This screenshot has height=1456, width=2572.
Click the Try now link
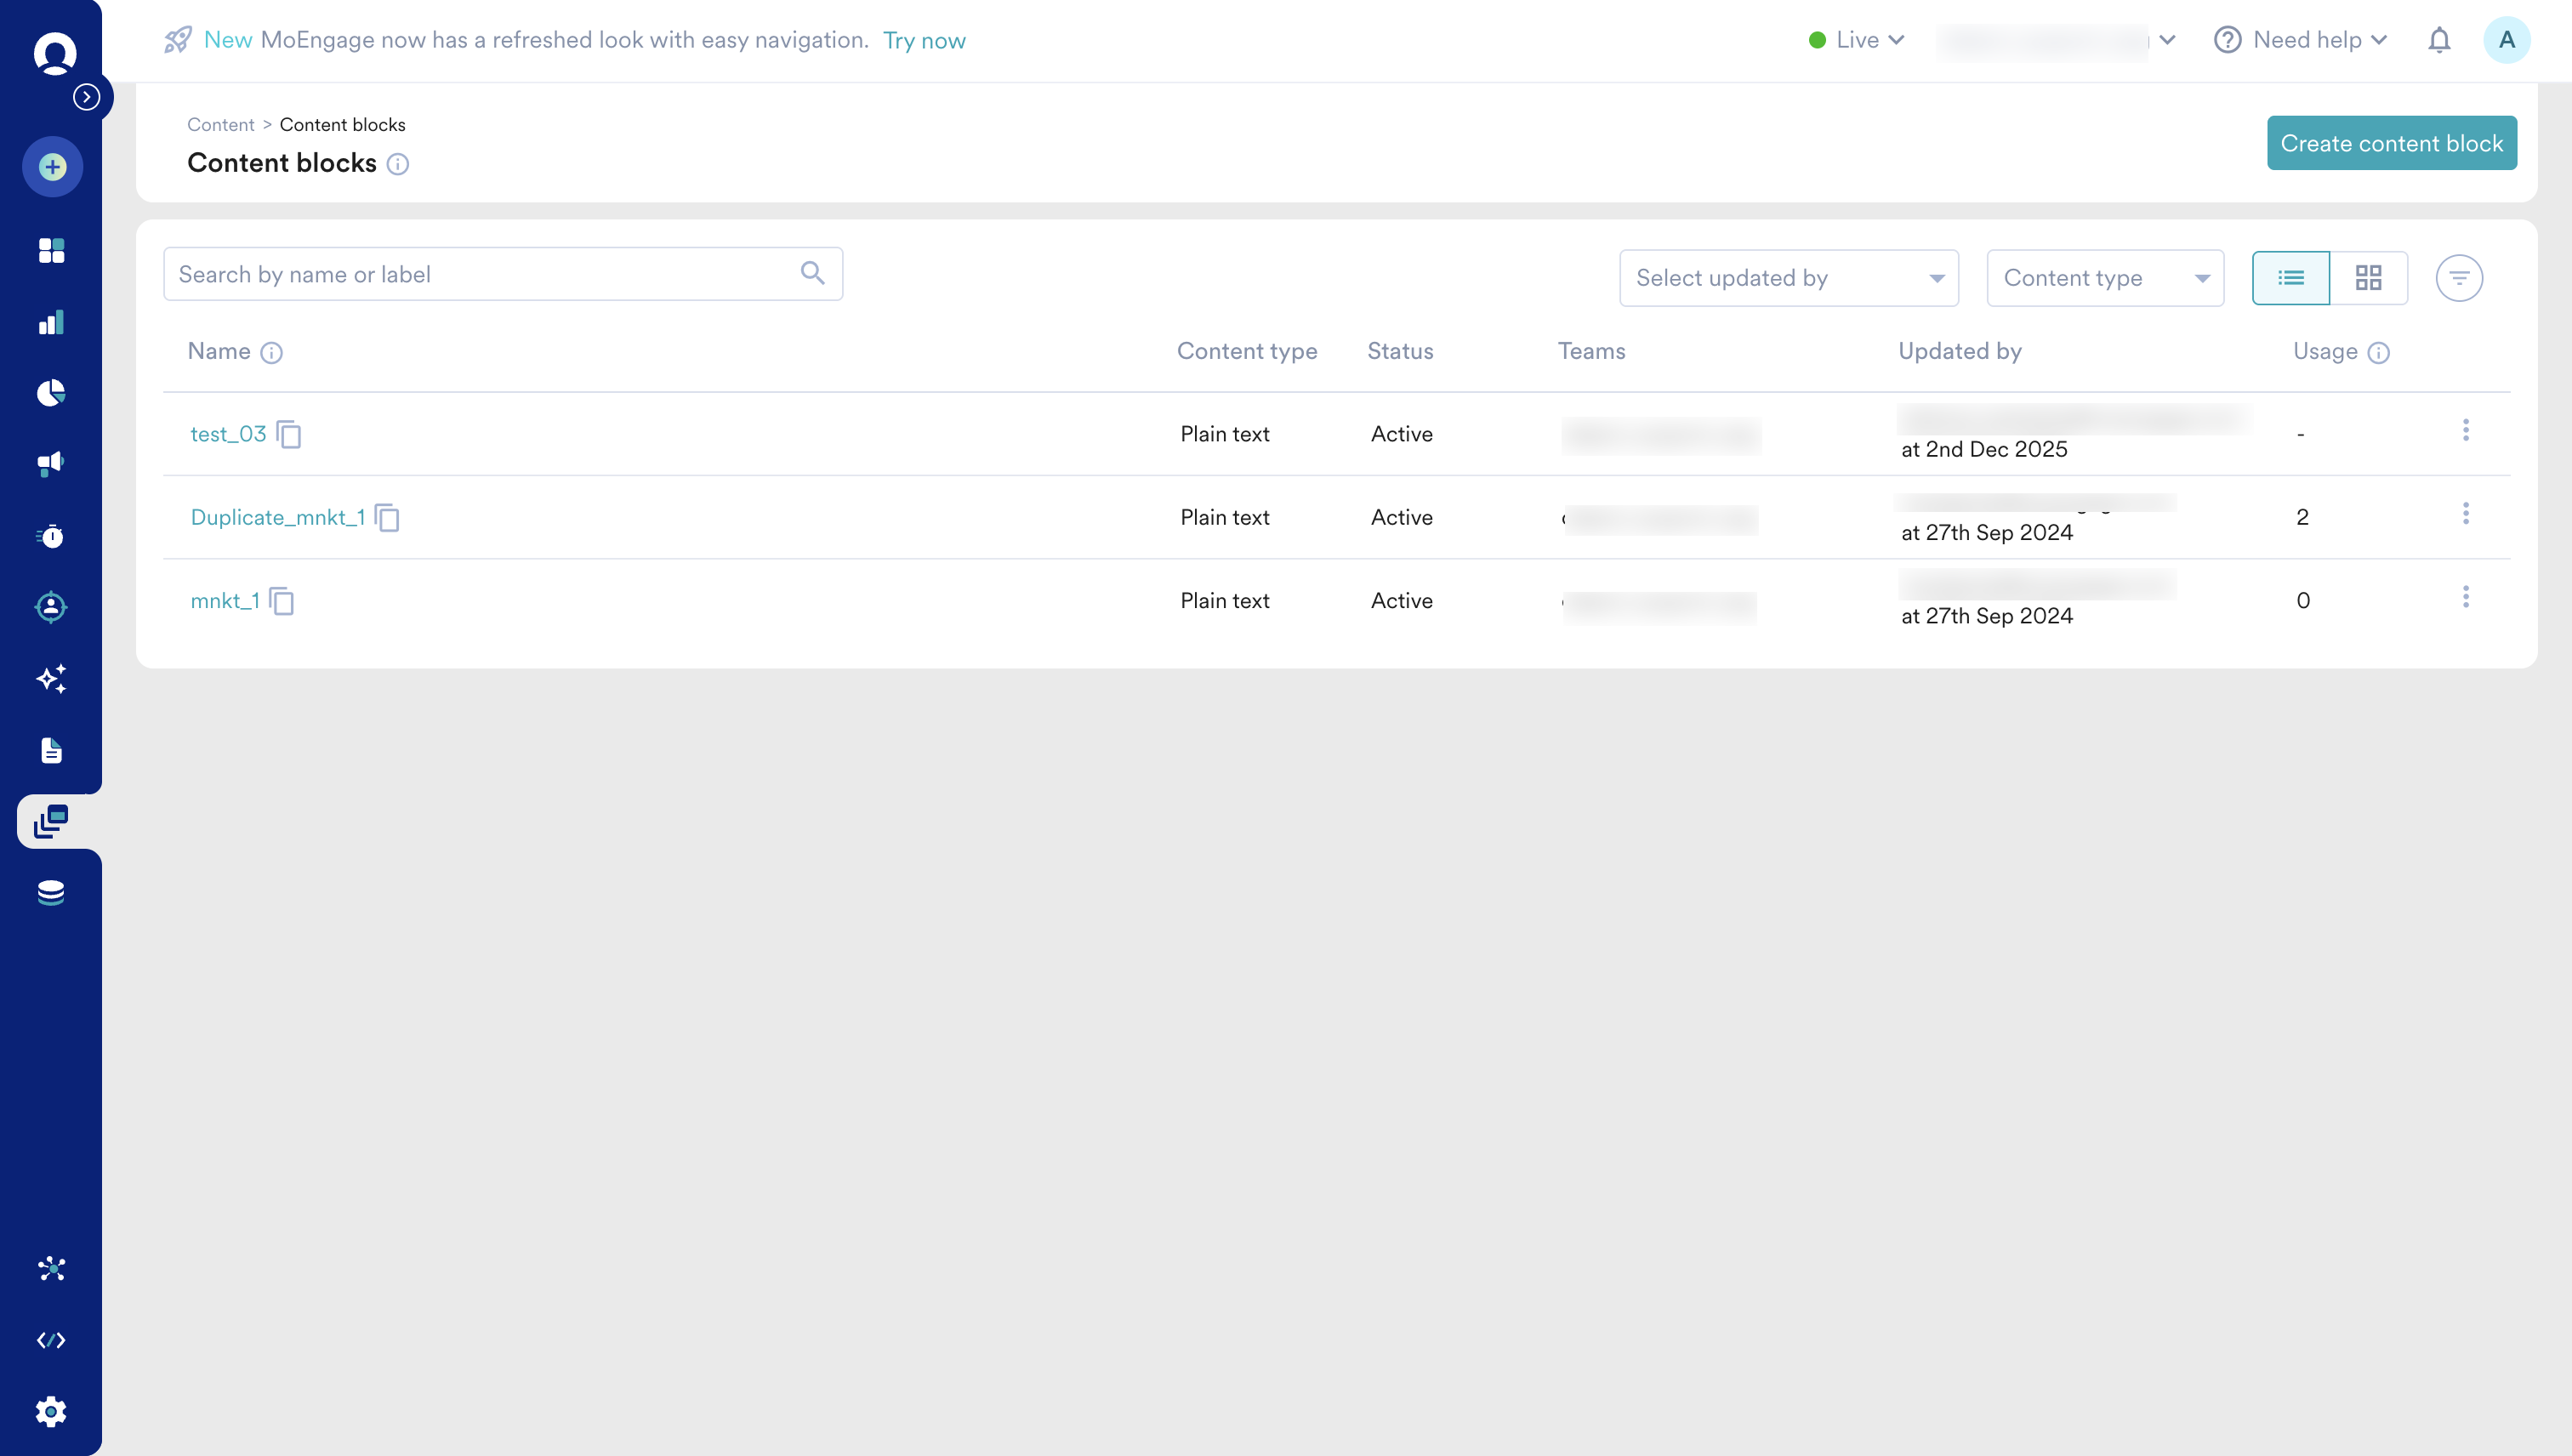tap(924, 41)
